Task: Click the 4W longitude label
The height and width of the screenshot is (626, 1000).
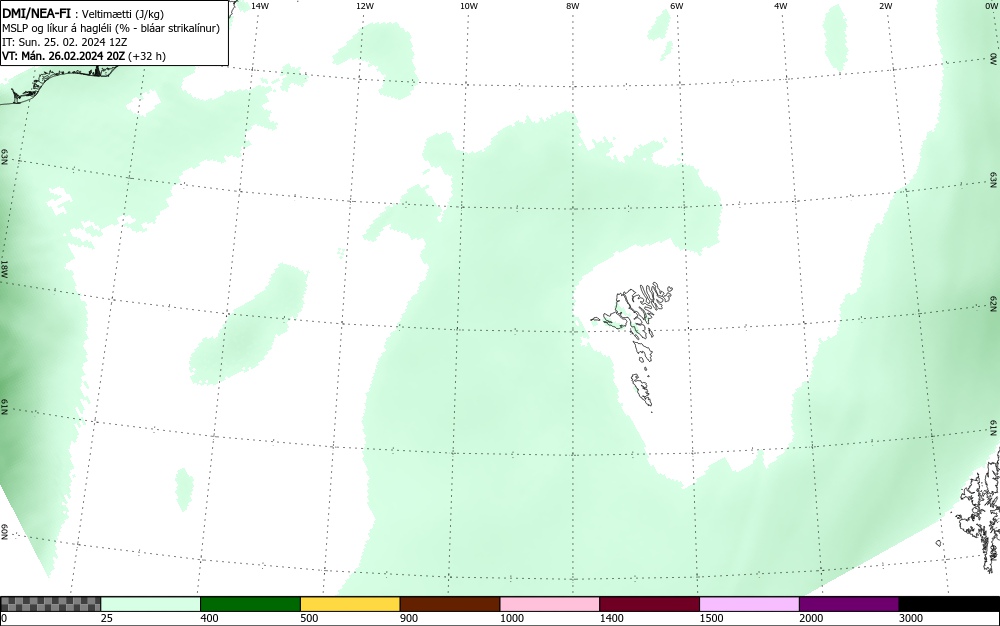Action: point(781,6)
